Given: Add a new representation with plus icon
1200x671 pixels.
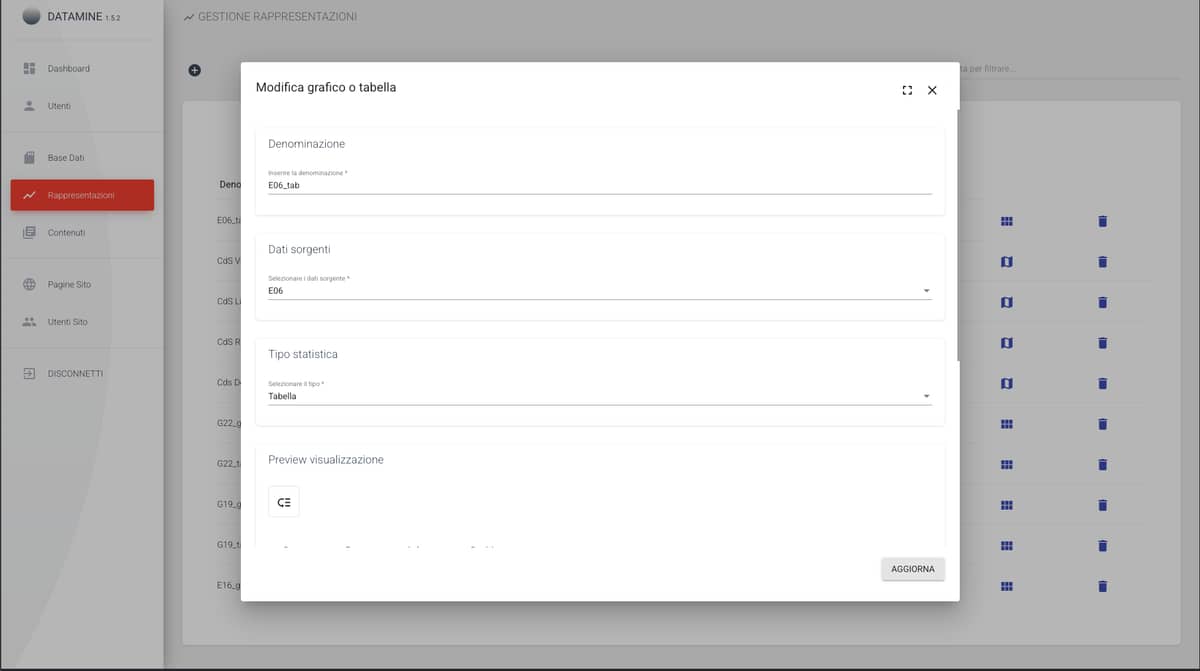Looking at the screenshot, I should click(x=194, y=70).
